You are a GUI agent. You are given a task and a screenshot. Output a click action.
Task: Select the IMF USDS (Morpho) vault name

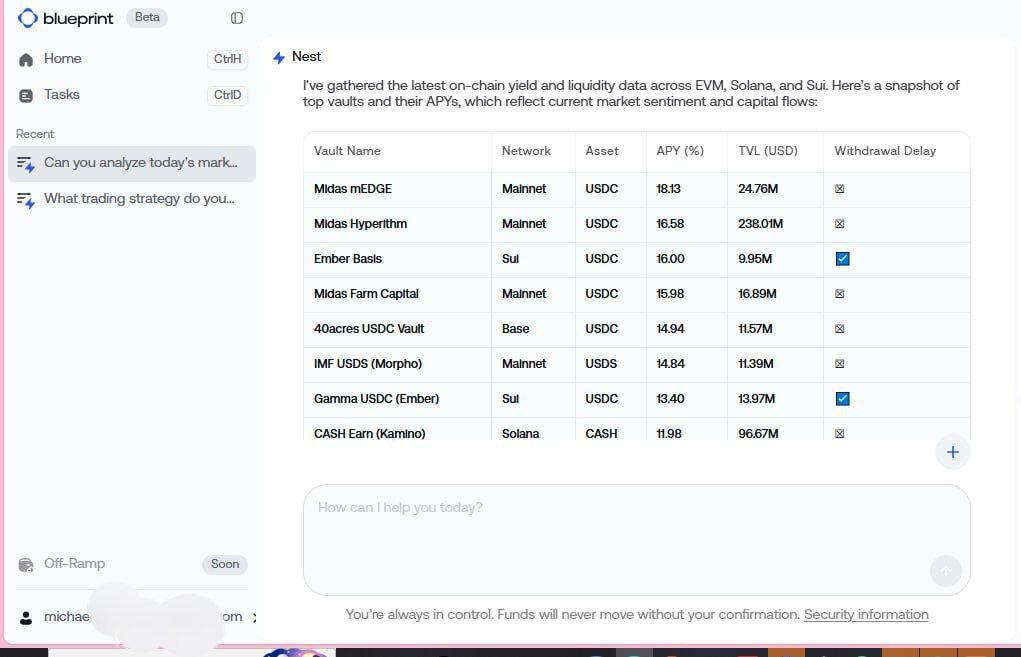(x=368, y=364)
